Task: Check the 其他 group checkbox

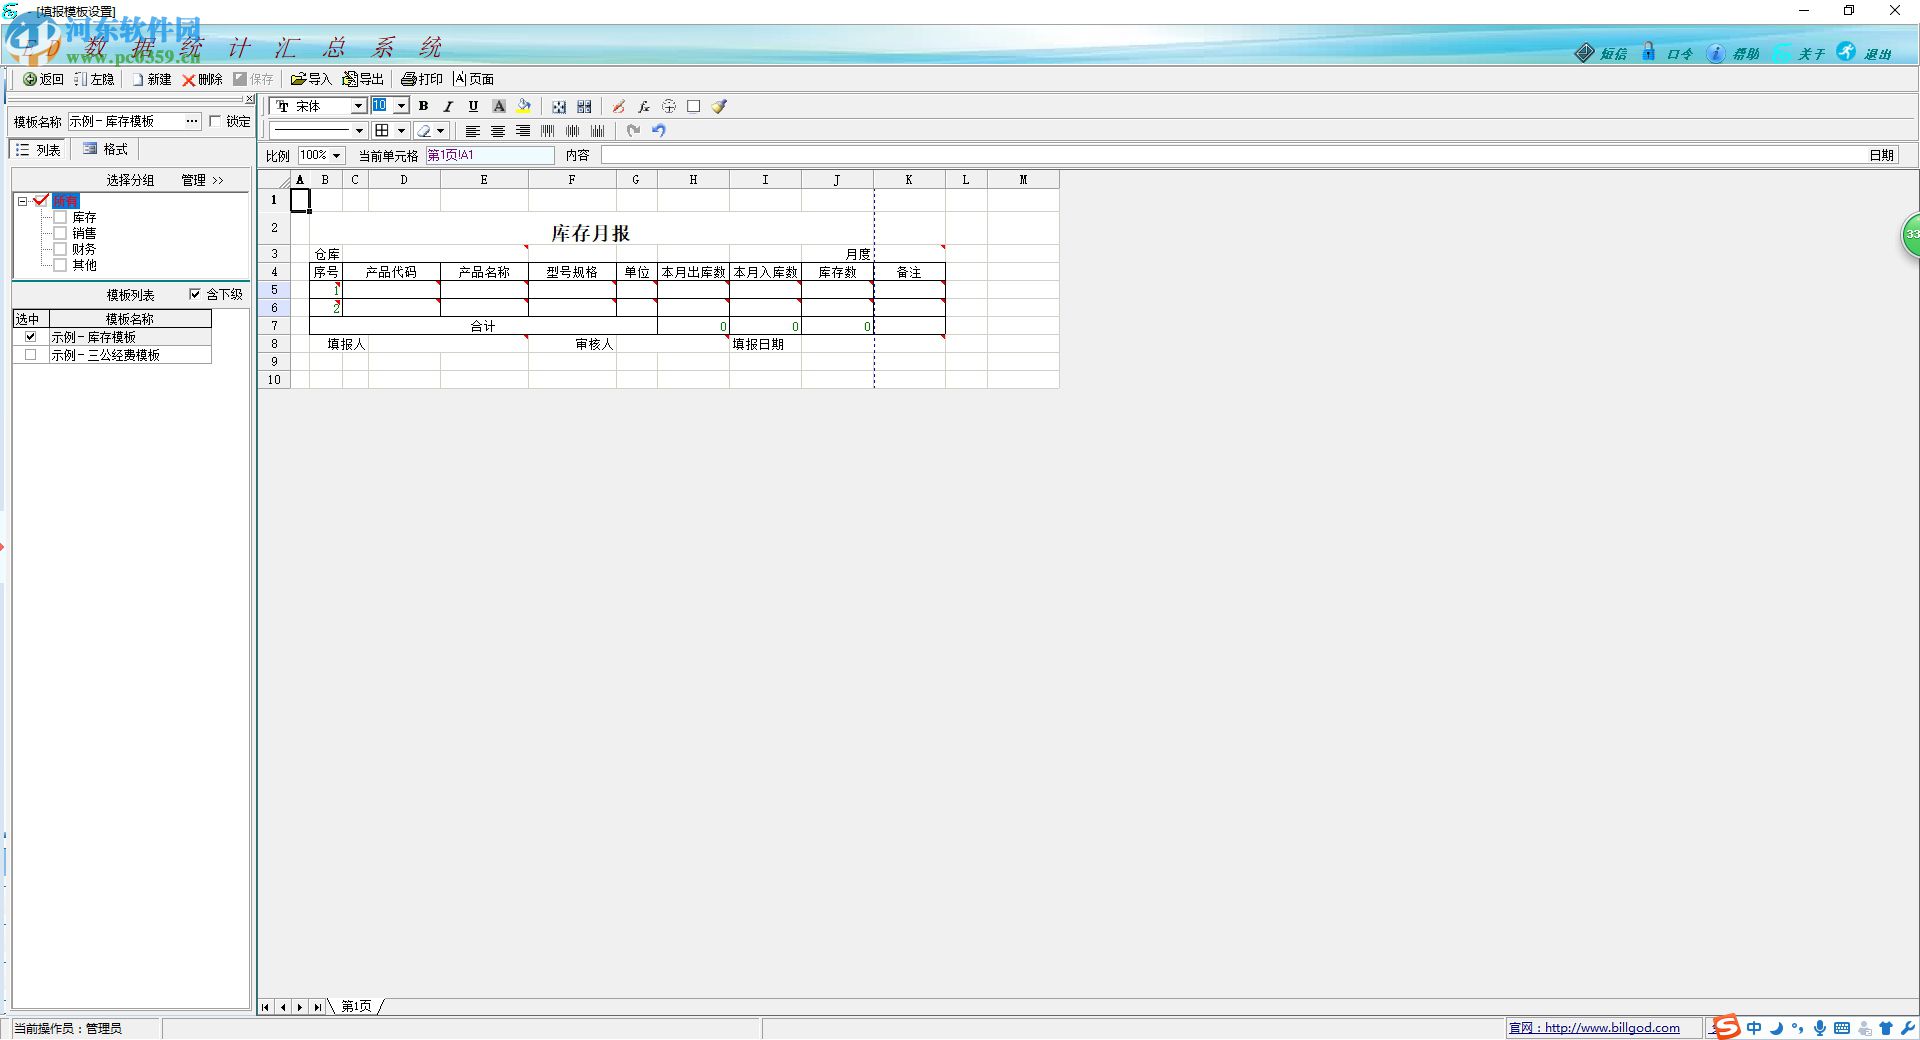Action: click(60, 265)
